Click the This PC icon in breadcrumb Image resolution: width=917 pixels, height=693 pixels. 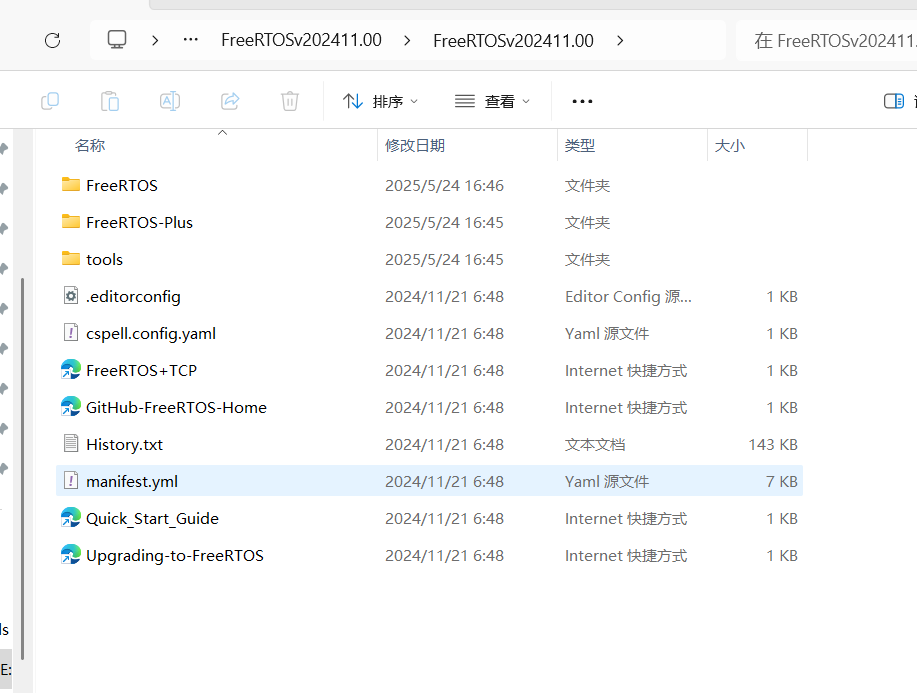click(x=117, y=40)
